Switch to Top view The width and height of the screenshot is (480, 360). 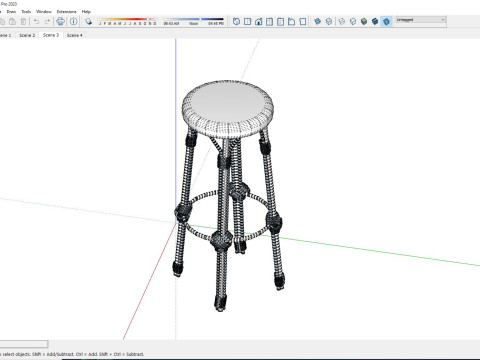click(247, 22)
